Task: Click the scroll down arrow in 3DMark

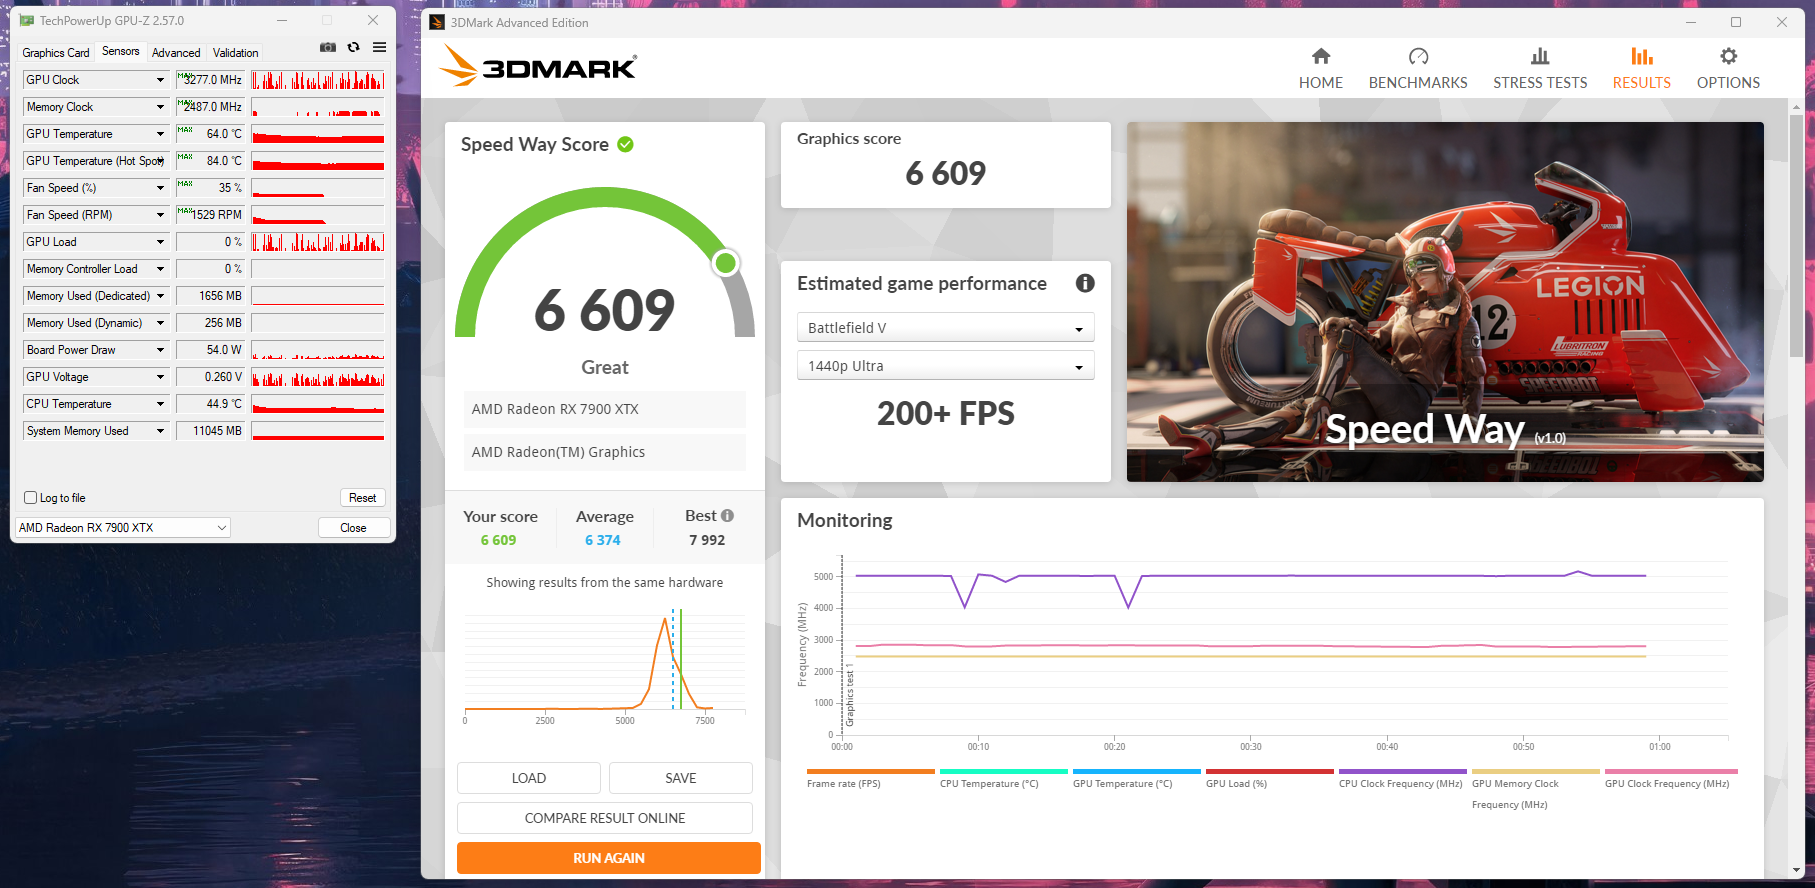Action: [1797, 870]
